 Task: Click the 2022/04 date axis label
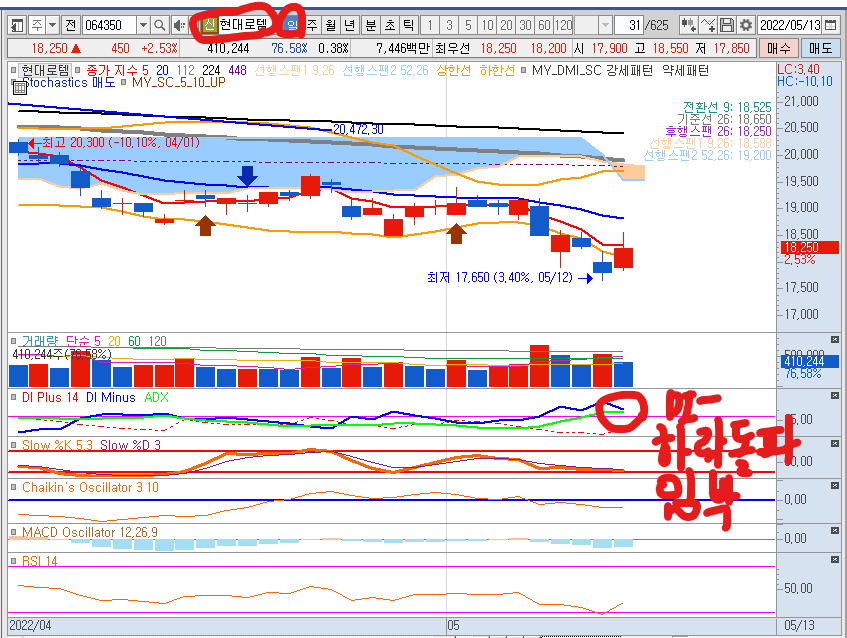(x=30, y=626)
